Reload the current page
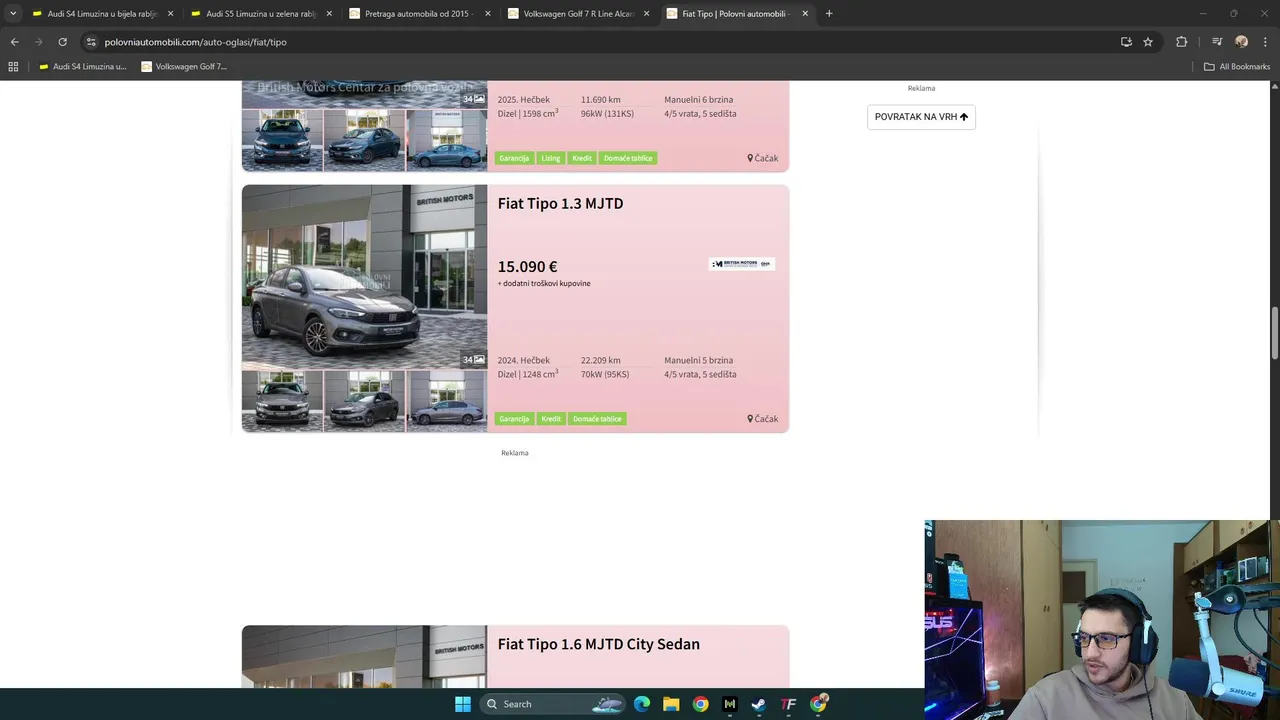 coord(62,42)
